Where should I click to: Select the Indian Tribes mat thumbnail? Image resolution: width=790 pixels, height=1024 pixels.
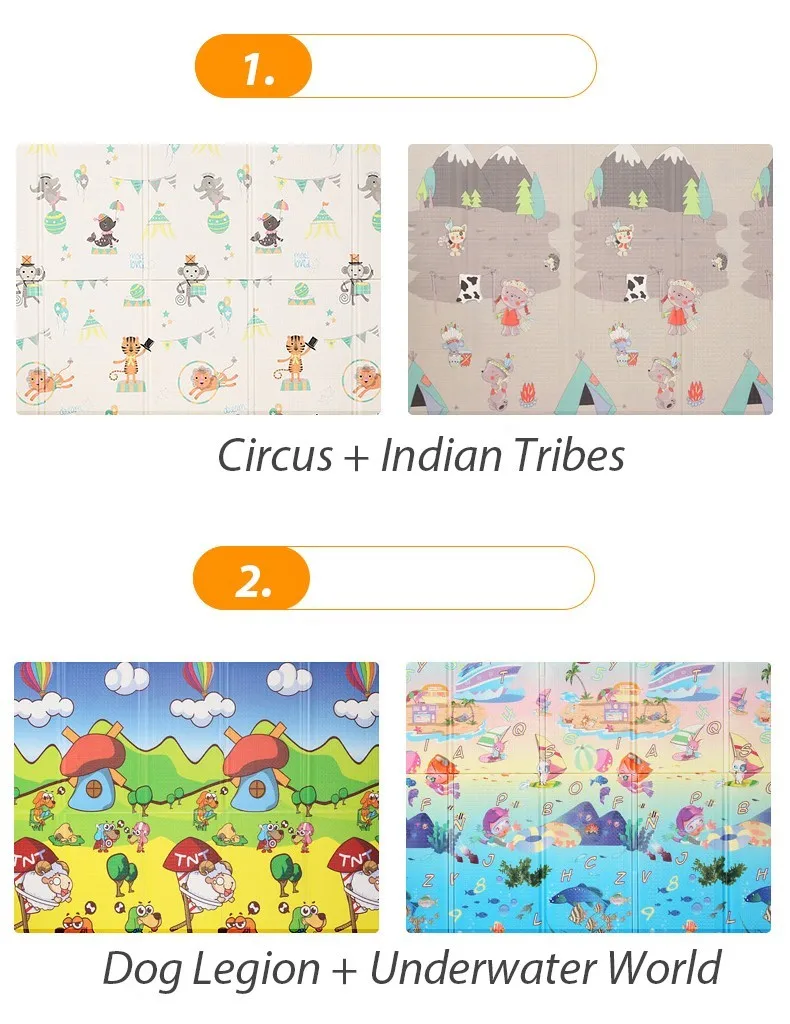pos(590,280)
